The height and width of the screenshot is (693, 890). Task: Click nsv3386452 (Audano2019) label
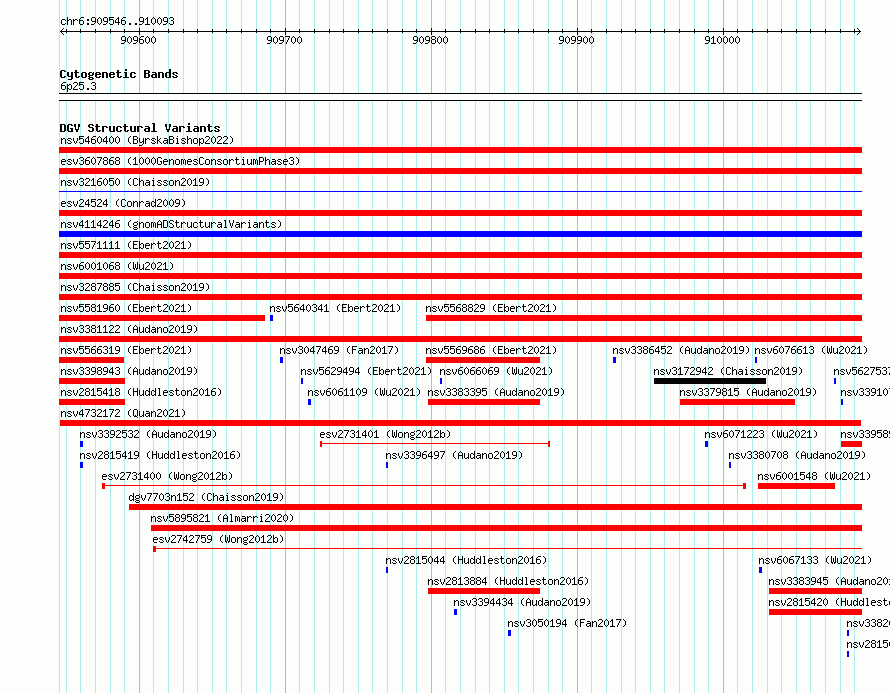click(x=681, y=350)
